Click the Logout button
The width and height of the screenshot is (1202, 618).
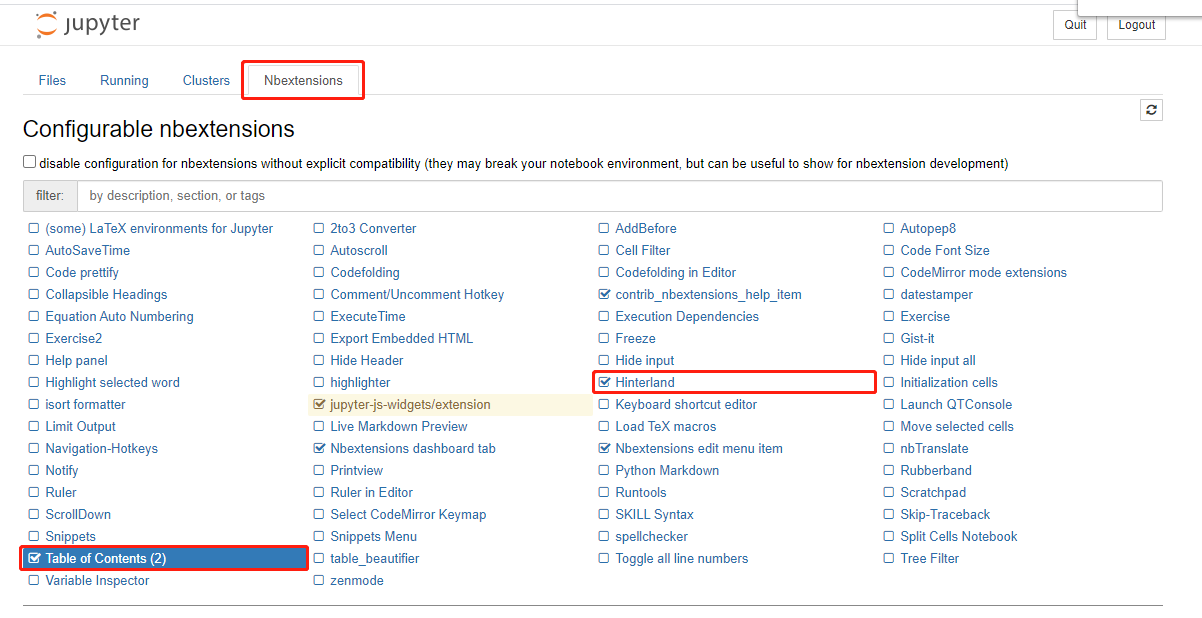[x=1136, y=25]
